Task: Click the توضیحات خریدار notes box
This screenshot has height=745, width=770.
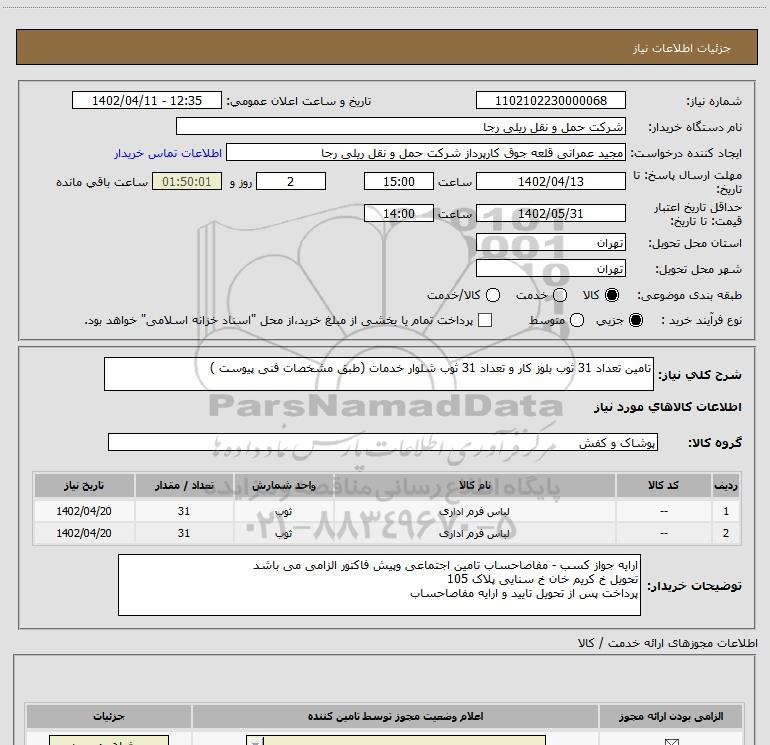Action: point(379,585)
